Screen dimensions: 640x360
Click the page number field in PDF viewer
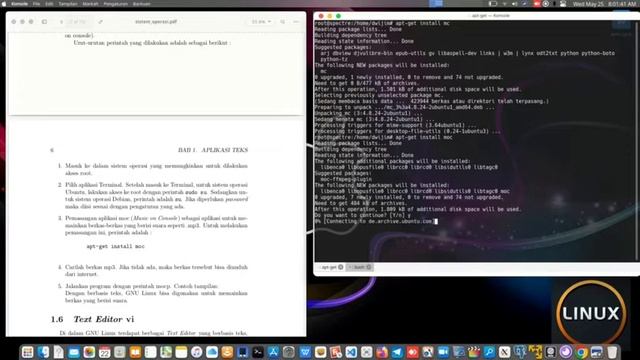[77, 22]
